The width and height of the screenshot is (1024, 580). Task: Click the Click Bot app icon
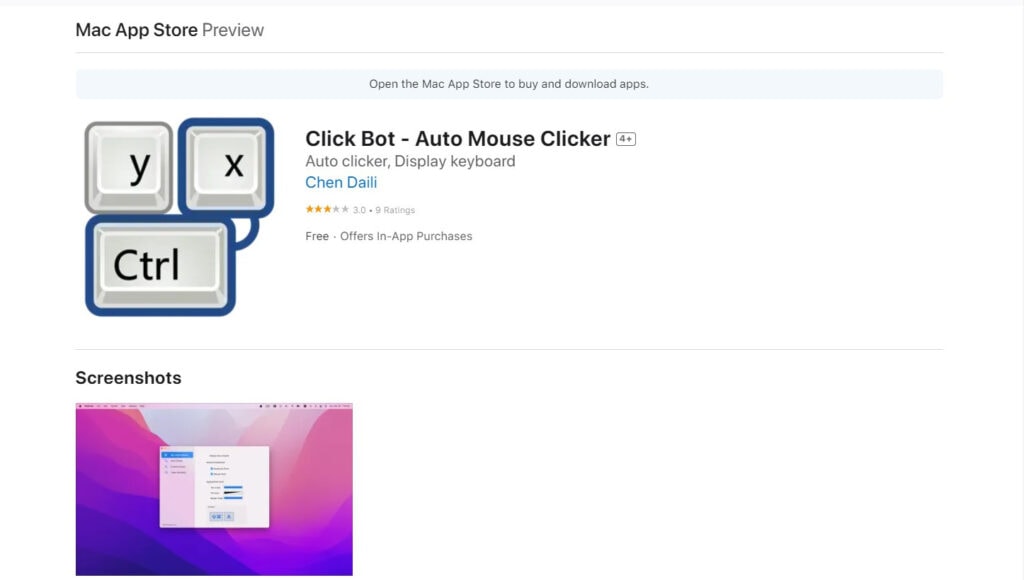(179, 217)
